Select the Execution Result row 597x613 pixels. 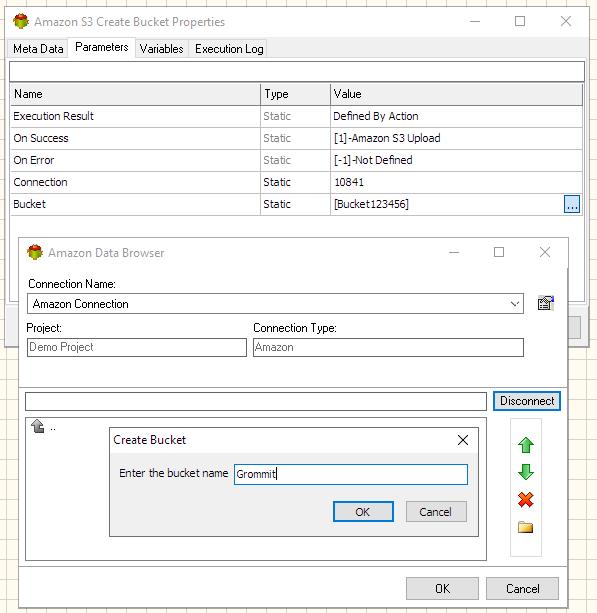pos(296,116)
